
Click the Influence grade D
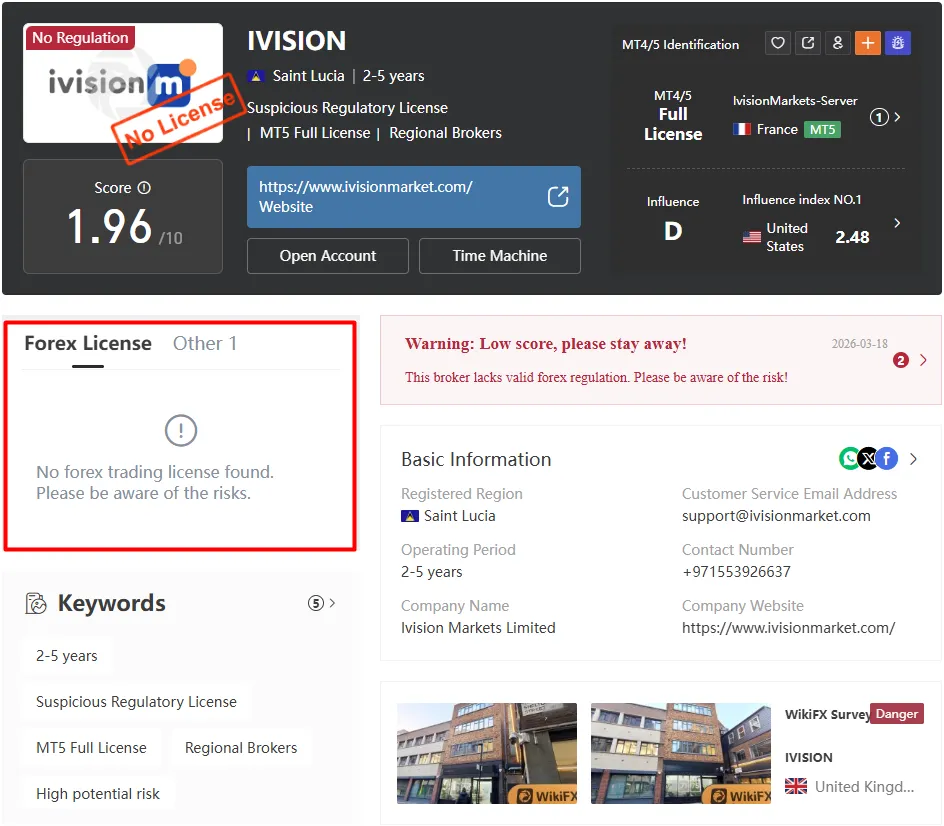click(x=673, y=231)
